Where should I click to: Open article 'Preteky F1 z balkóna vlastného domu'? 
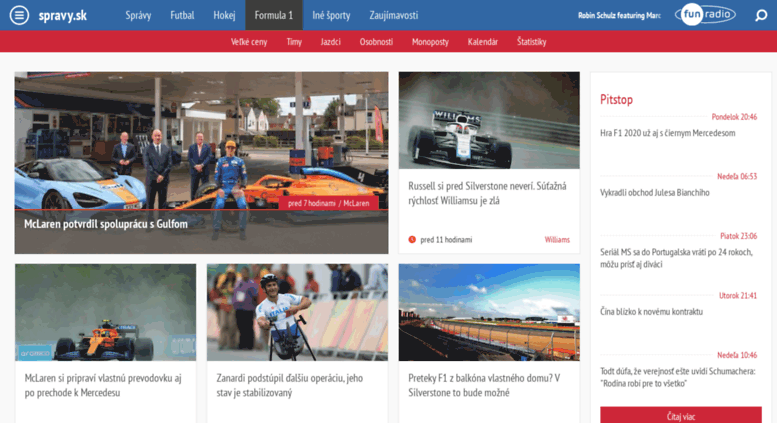(x=484, y=385)
